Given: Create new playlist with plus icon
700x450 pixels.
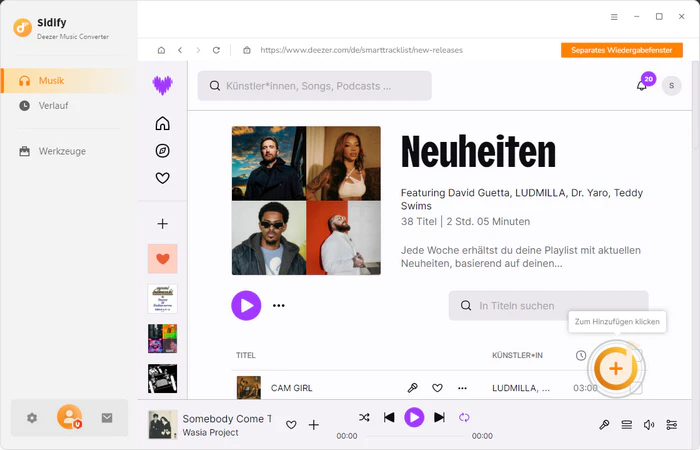Looking at the screenshot, I should click(162, 224).
